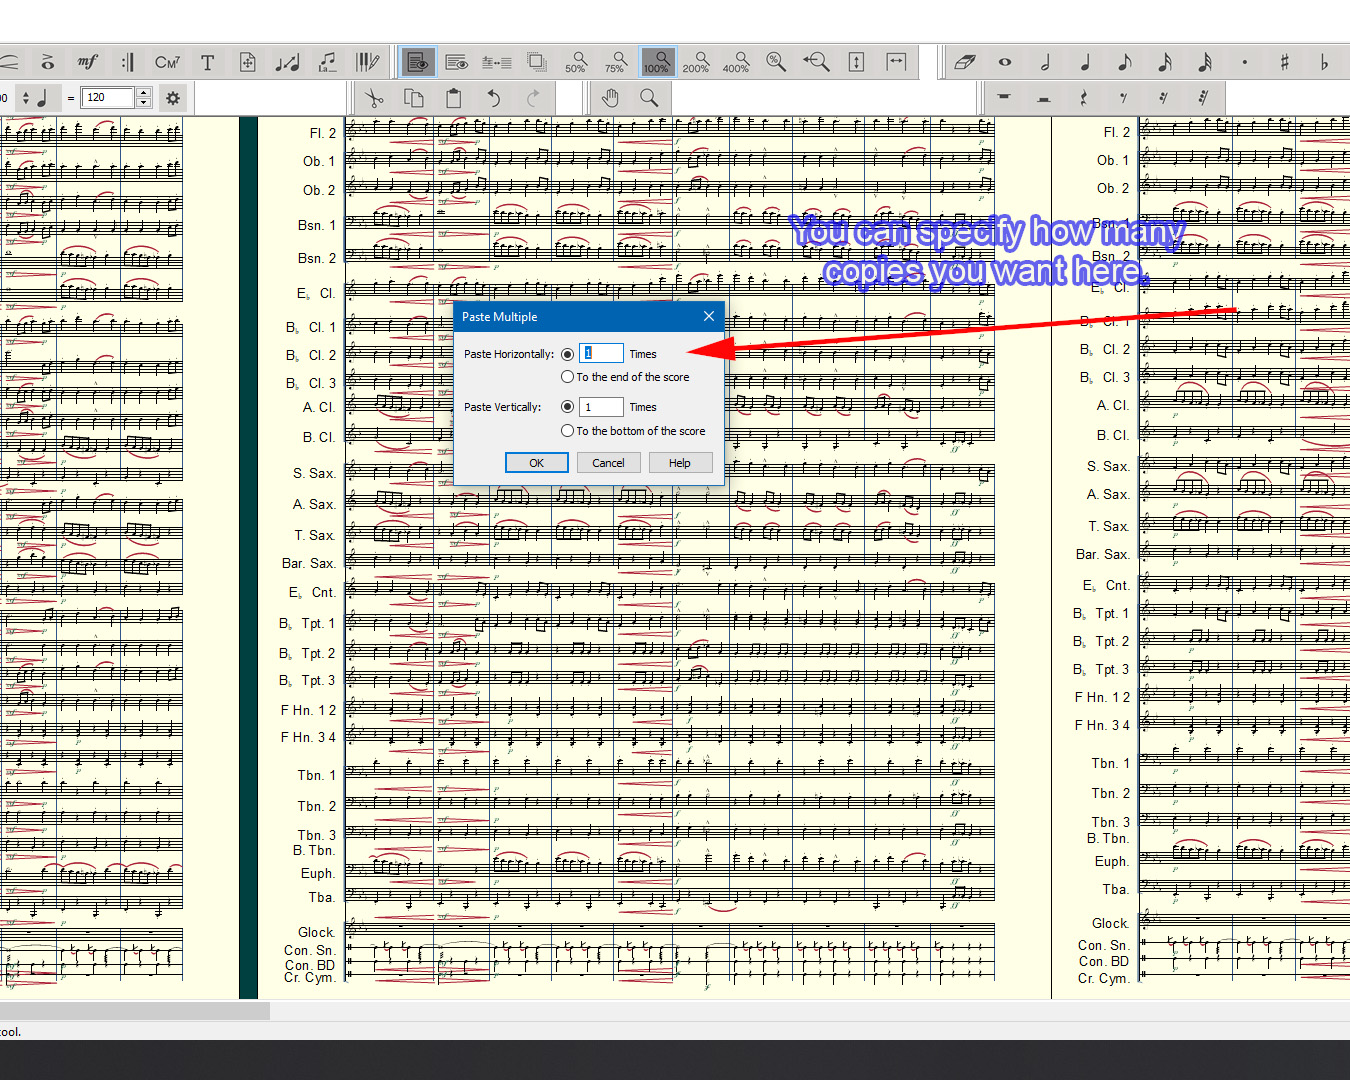The width and height of the screenshot is (1350, 1080).
Task: Click the Undo arrow icon
Action: click(x=493, y=98)
